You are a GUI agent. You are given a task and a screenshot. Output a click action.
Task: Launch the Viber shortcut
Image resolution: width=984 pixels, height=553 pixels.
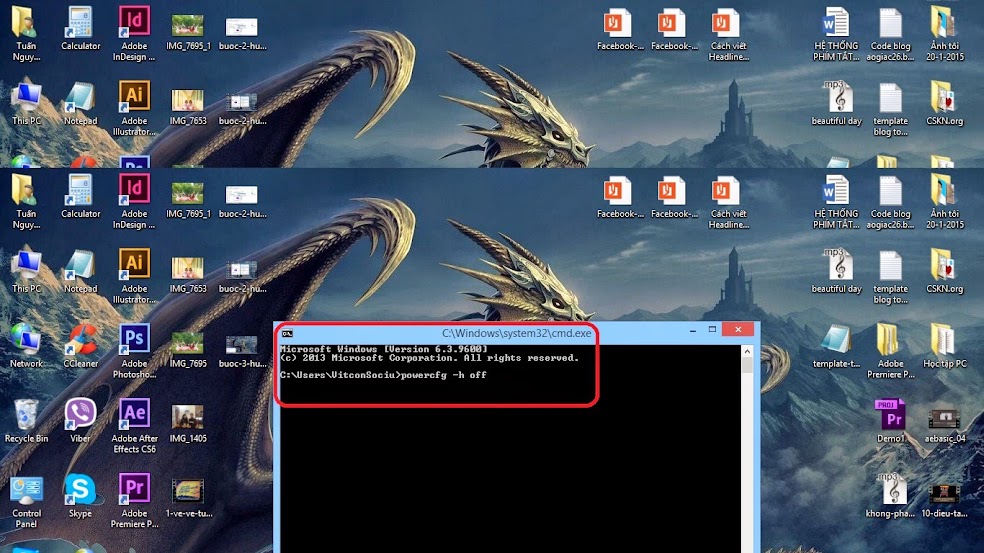tap(80, 421)
